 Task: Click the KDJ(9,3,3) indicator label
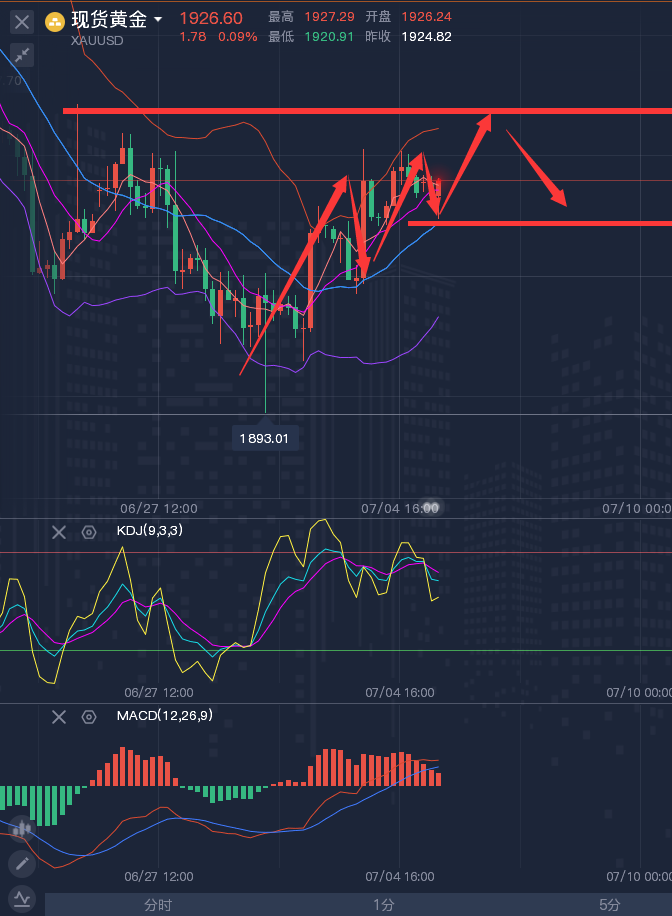[x=150, y=530]
